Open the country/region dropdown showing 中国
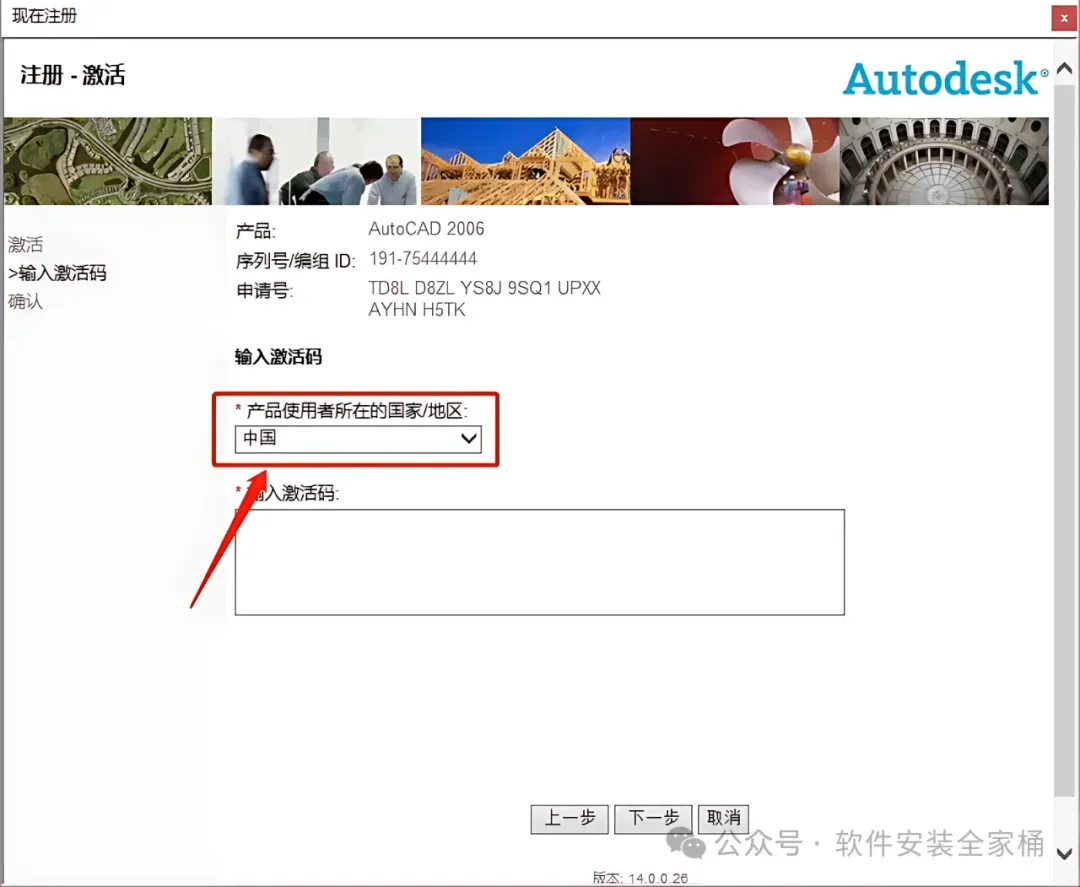Image resolution: width=1080 pixels, height=887 pixels. coord(358,439)
